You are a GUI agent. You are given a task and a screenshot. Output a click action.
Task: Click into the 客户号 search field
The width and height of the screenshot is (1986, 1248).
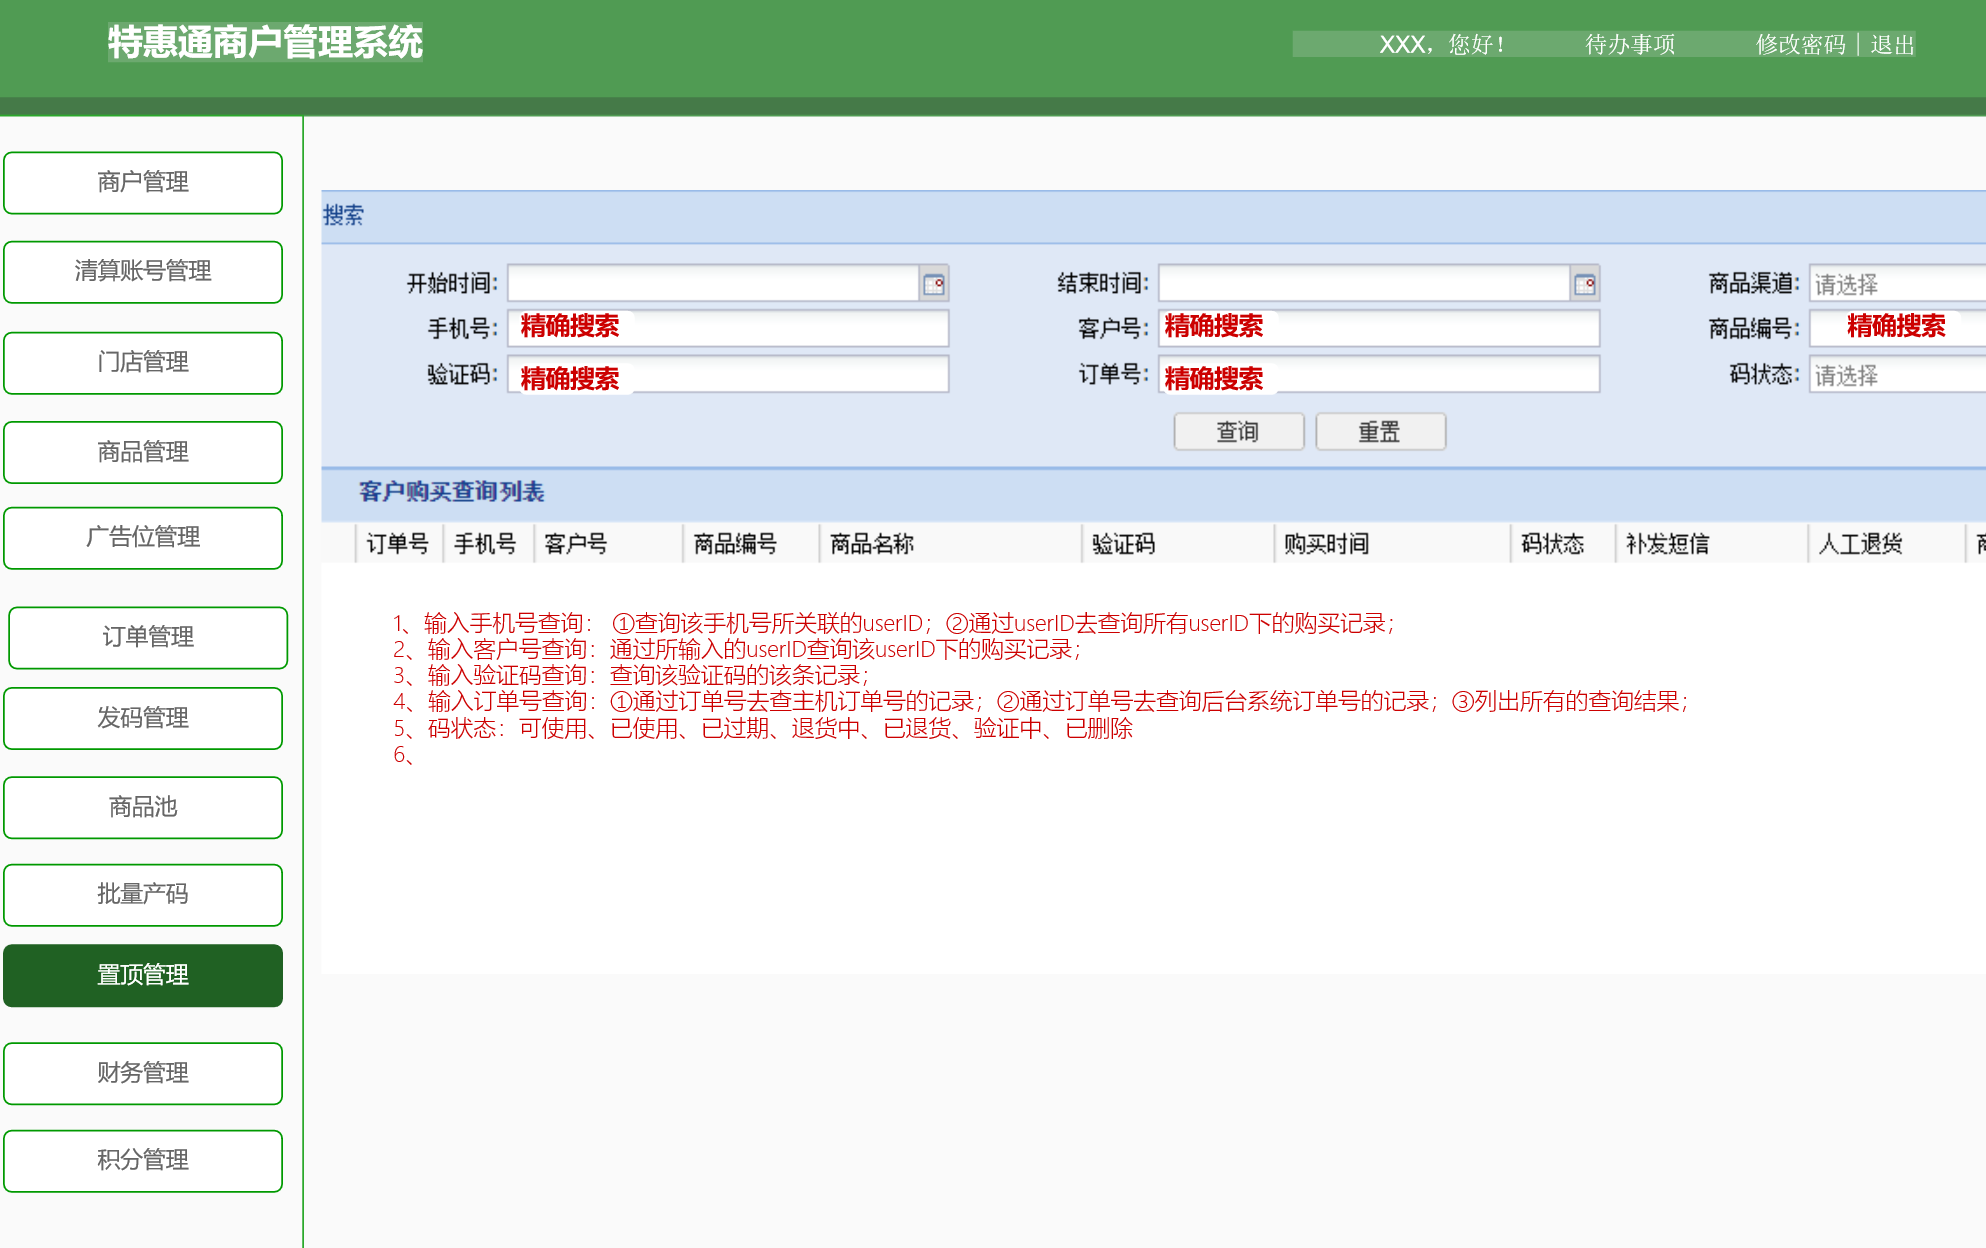1379,328
